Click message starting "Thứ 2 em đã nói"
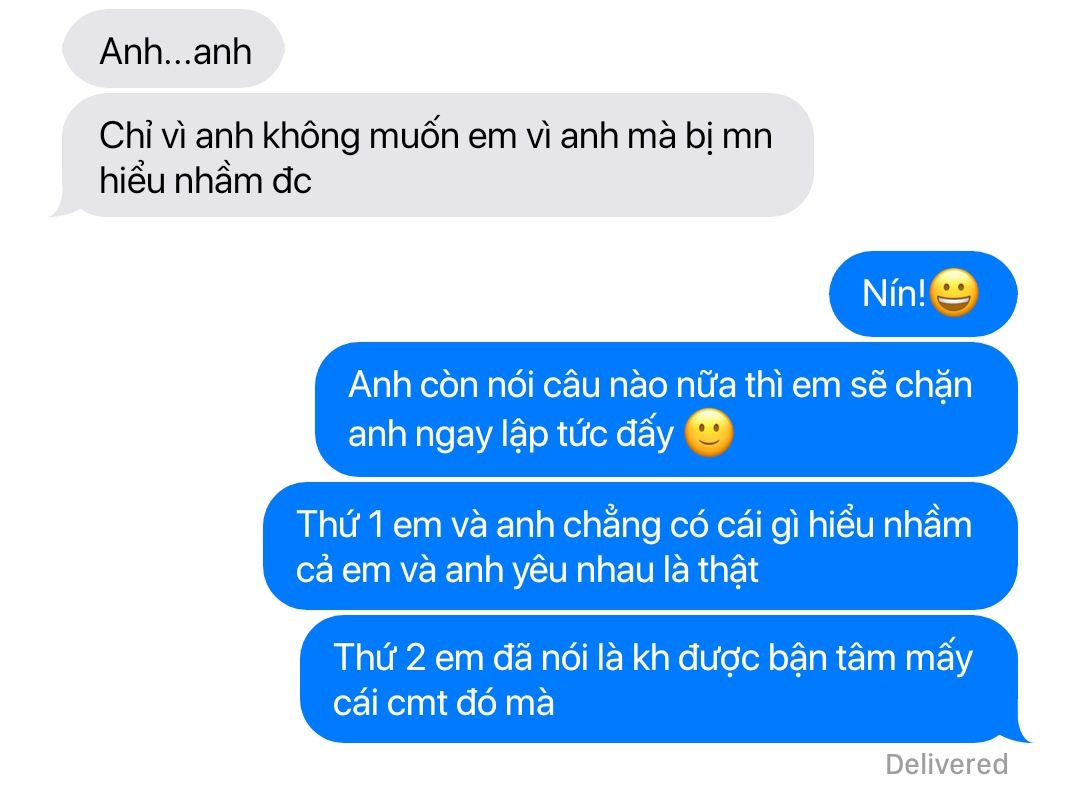Image resolution: width=1080 pixels, height=790 pixels. [x=659, y=680]
